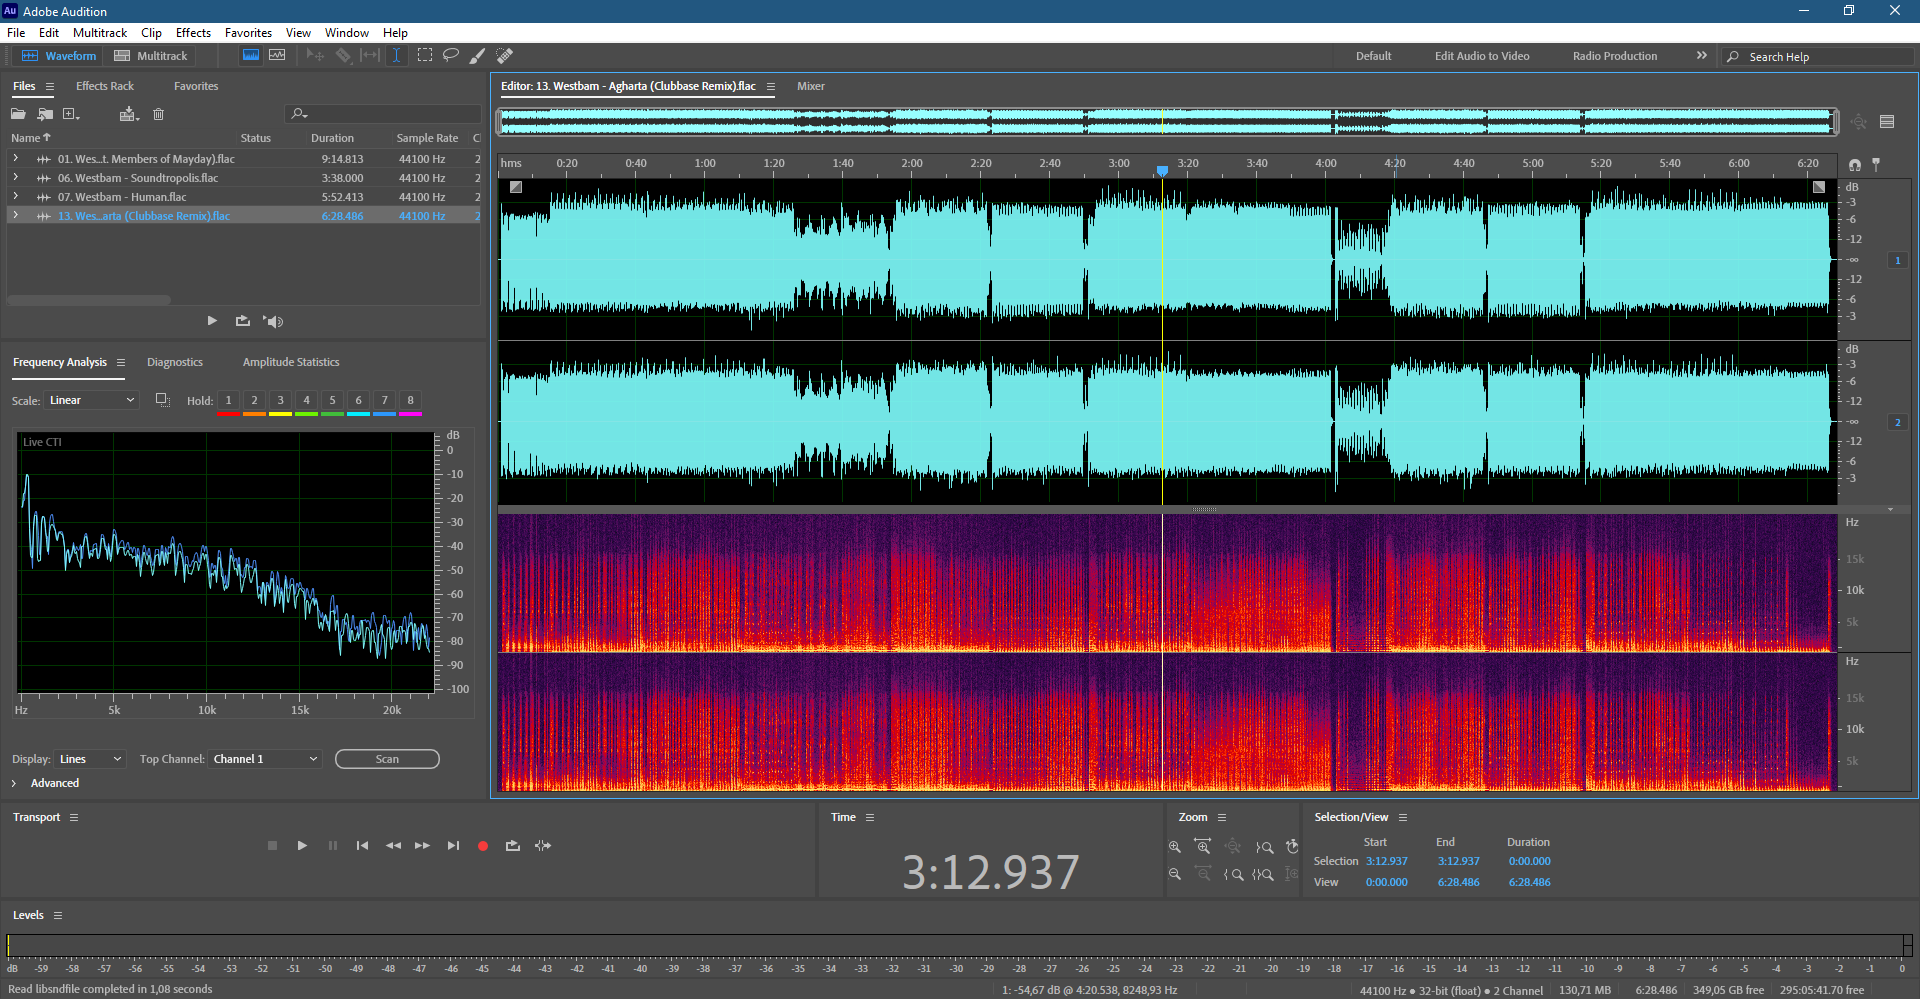The image size is (1920, 999).
Task: Toggle the Spectral Pitch Display button
Action: coord(277,56)
